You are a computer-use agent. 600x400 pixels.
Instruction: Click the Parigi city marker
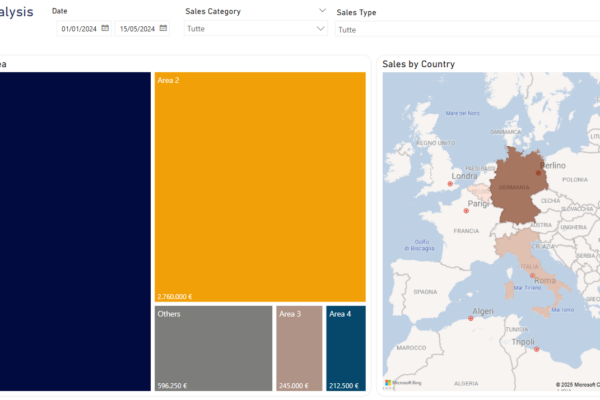point(466,211)
